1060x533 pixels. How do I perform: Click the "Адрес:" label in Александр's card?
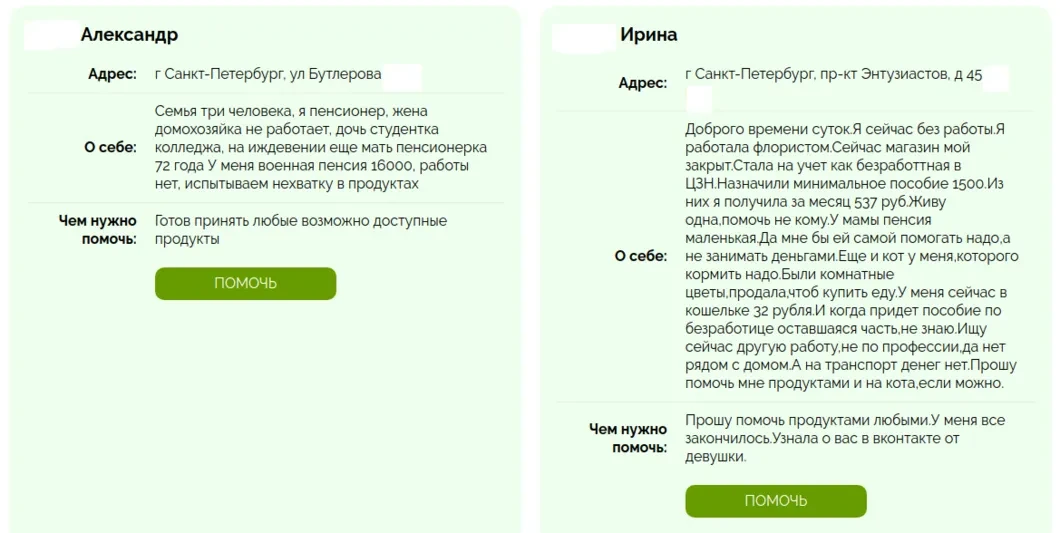(x=112, y=74)
